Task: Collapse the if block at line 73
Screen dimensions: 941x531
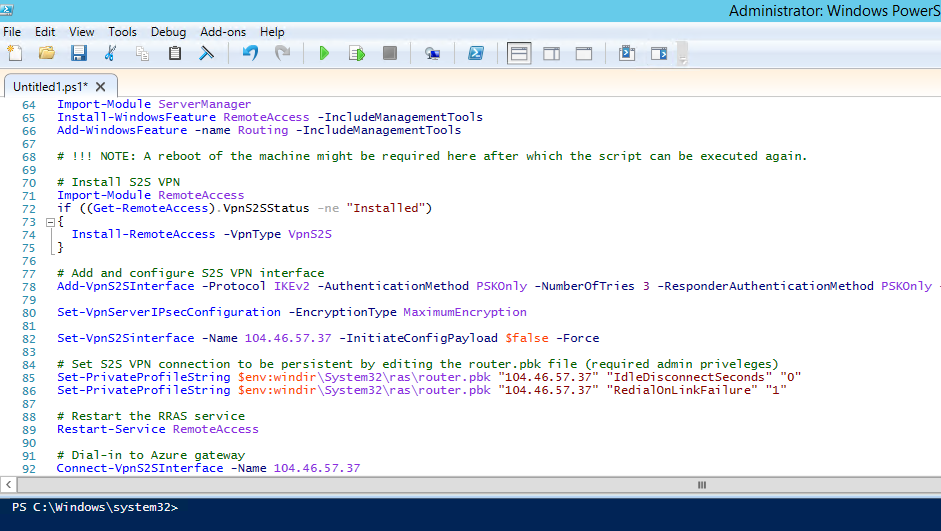Action: 49,221
